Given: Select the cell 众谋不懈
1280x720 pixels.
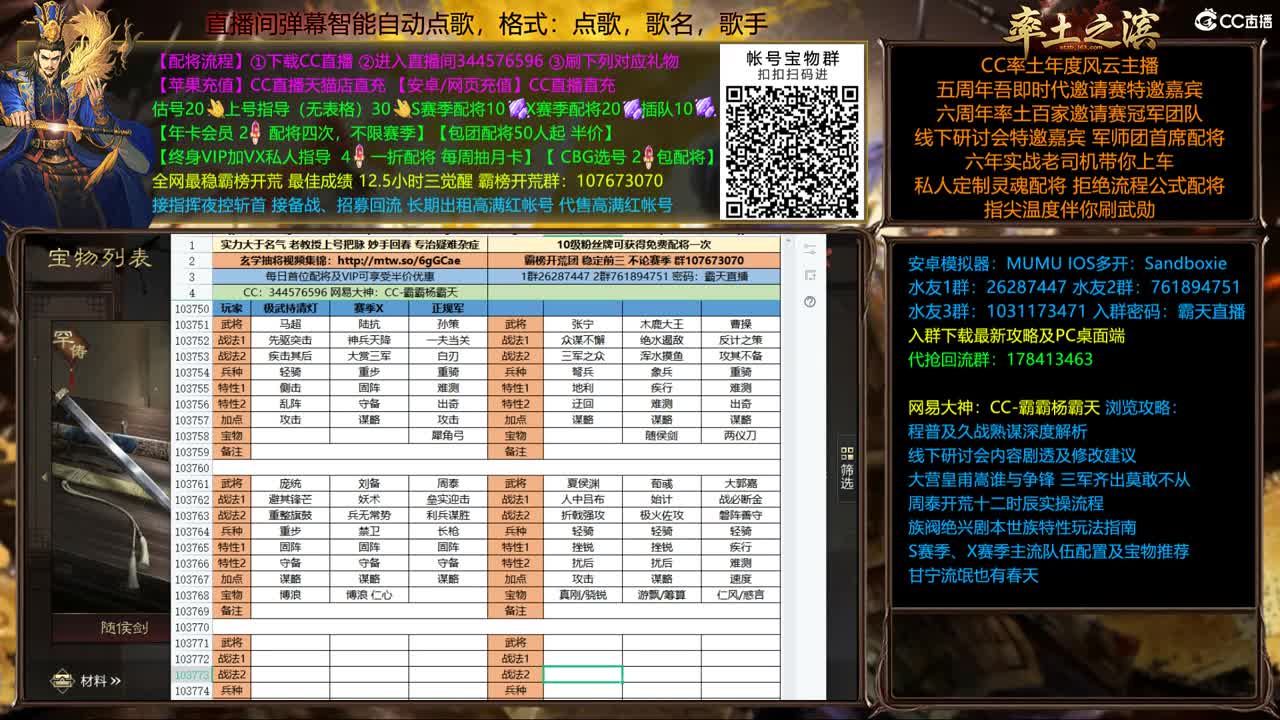Looking at the screenshot, I should coord(582,341).
